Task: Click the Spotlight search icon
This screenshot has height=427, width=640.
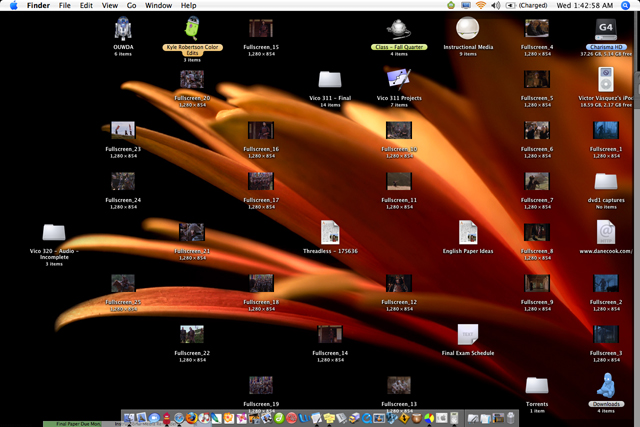Action: pos(627,6)
